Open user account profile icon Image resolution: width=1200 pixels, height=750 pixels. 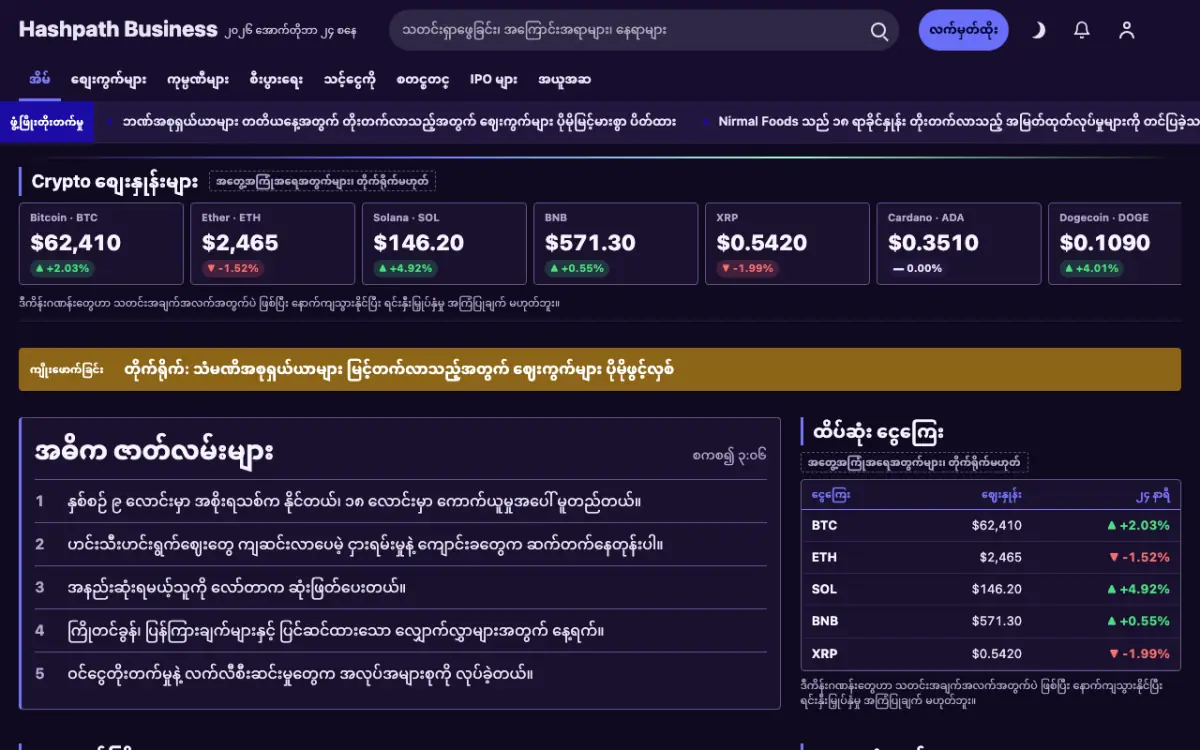coord(1127,30)
